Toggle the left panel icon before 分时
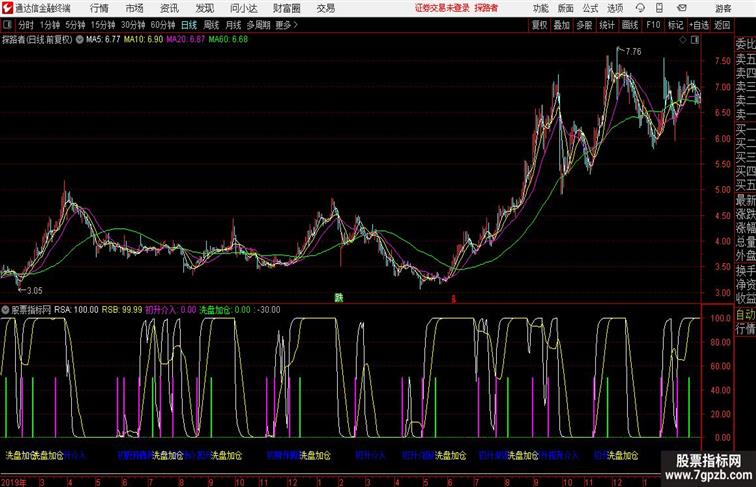This screenshot has height=487, width=756. (x=7, y=25)
